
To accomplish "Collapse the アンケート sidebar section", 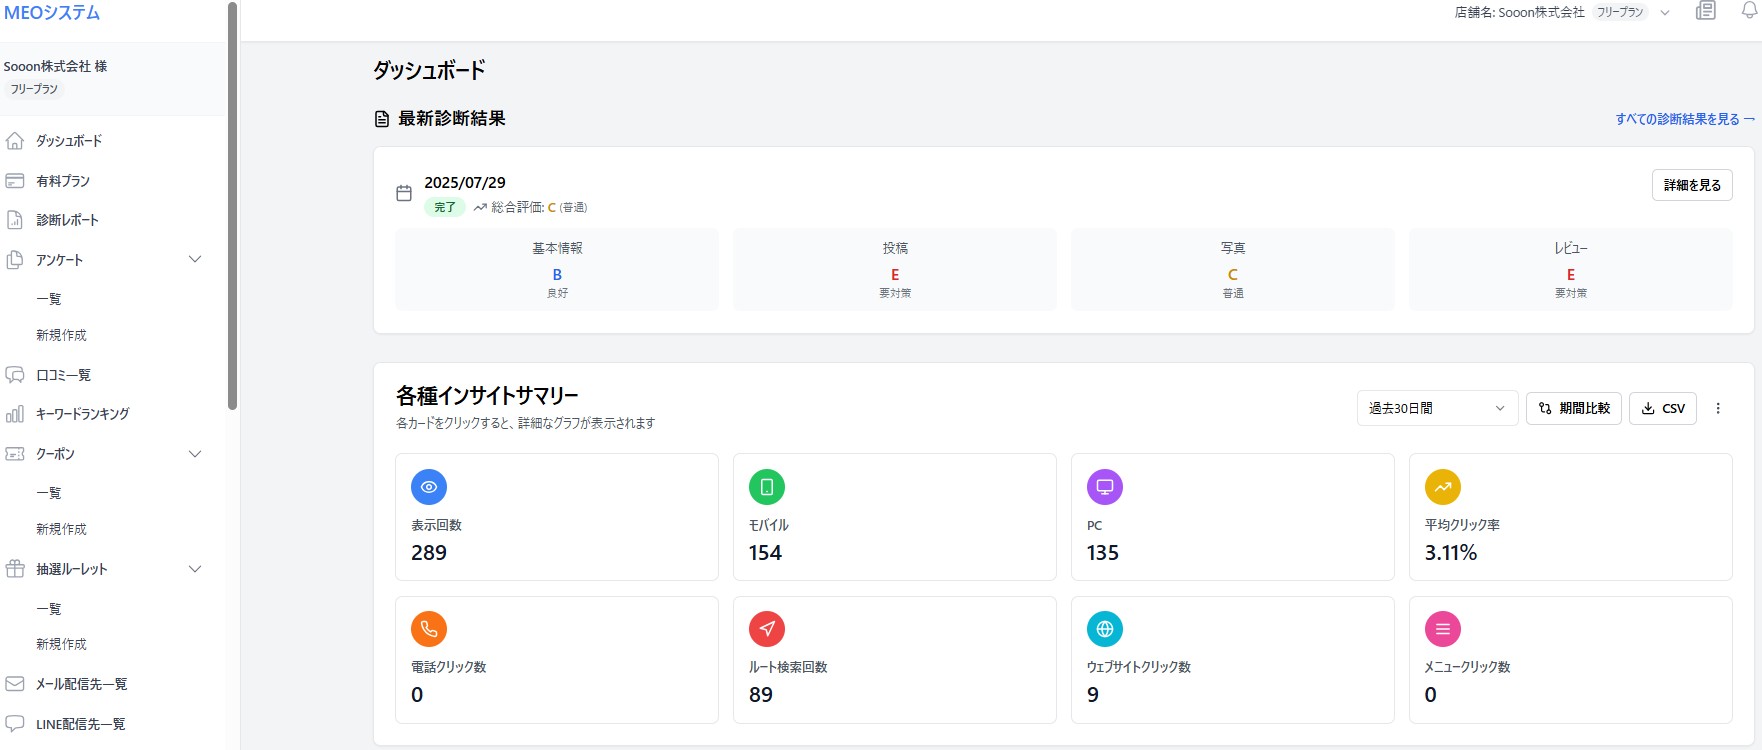I will tap(195, 260).
